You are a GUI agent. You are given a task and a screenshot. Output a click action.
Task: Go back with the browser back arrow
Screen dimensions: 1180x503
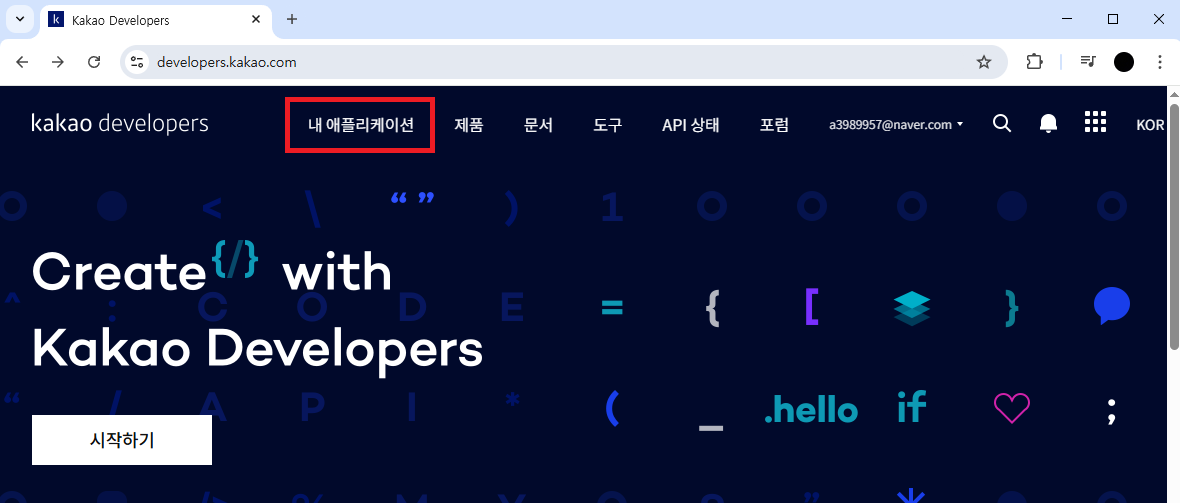(22, 62)
